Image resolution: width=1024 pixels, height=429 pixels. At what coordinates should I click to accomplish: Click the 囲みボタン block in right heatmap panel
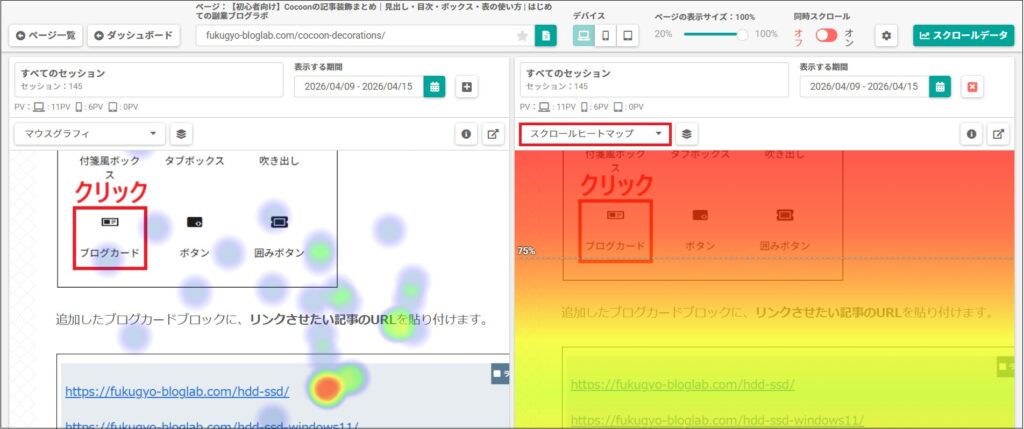[x=784, y=230]
